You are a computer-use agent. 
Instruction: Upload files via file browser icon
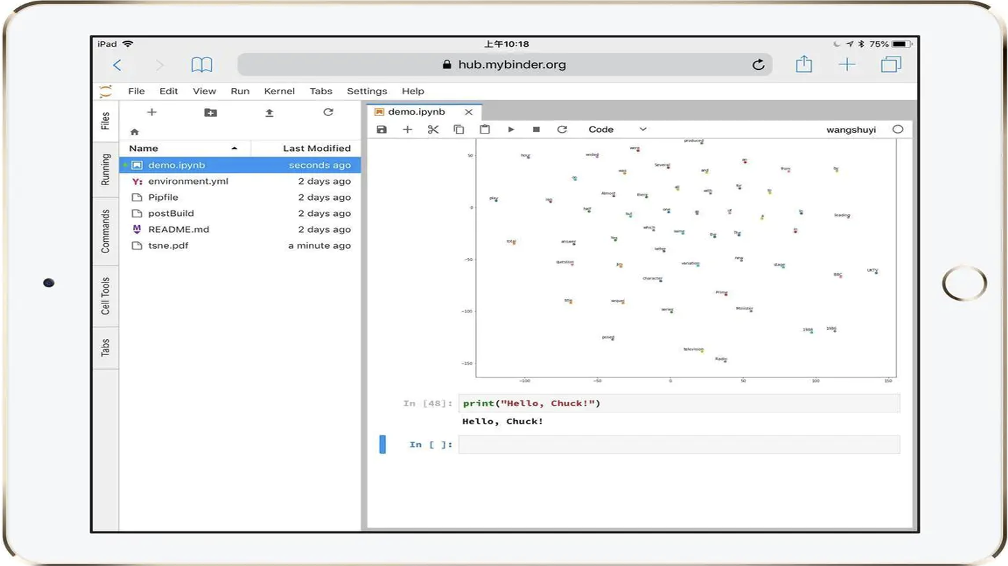269,113
